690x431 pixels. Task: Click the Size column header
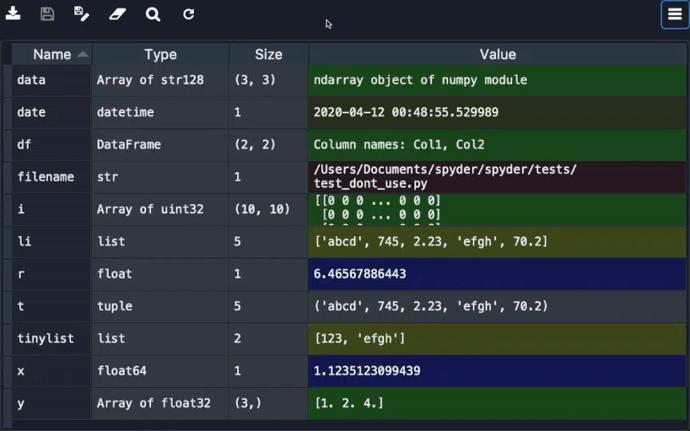(268, 55)
